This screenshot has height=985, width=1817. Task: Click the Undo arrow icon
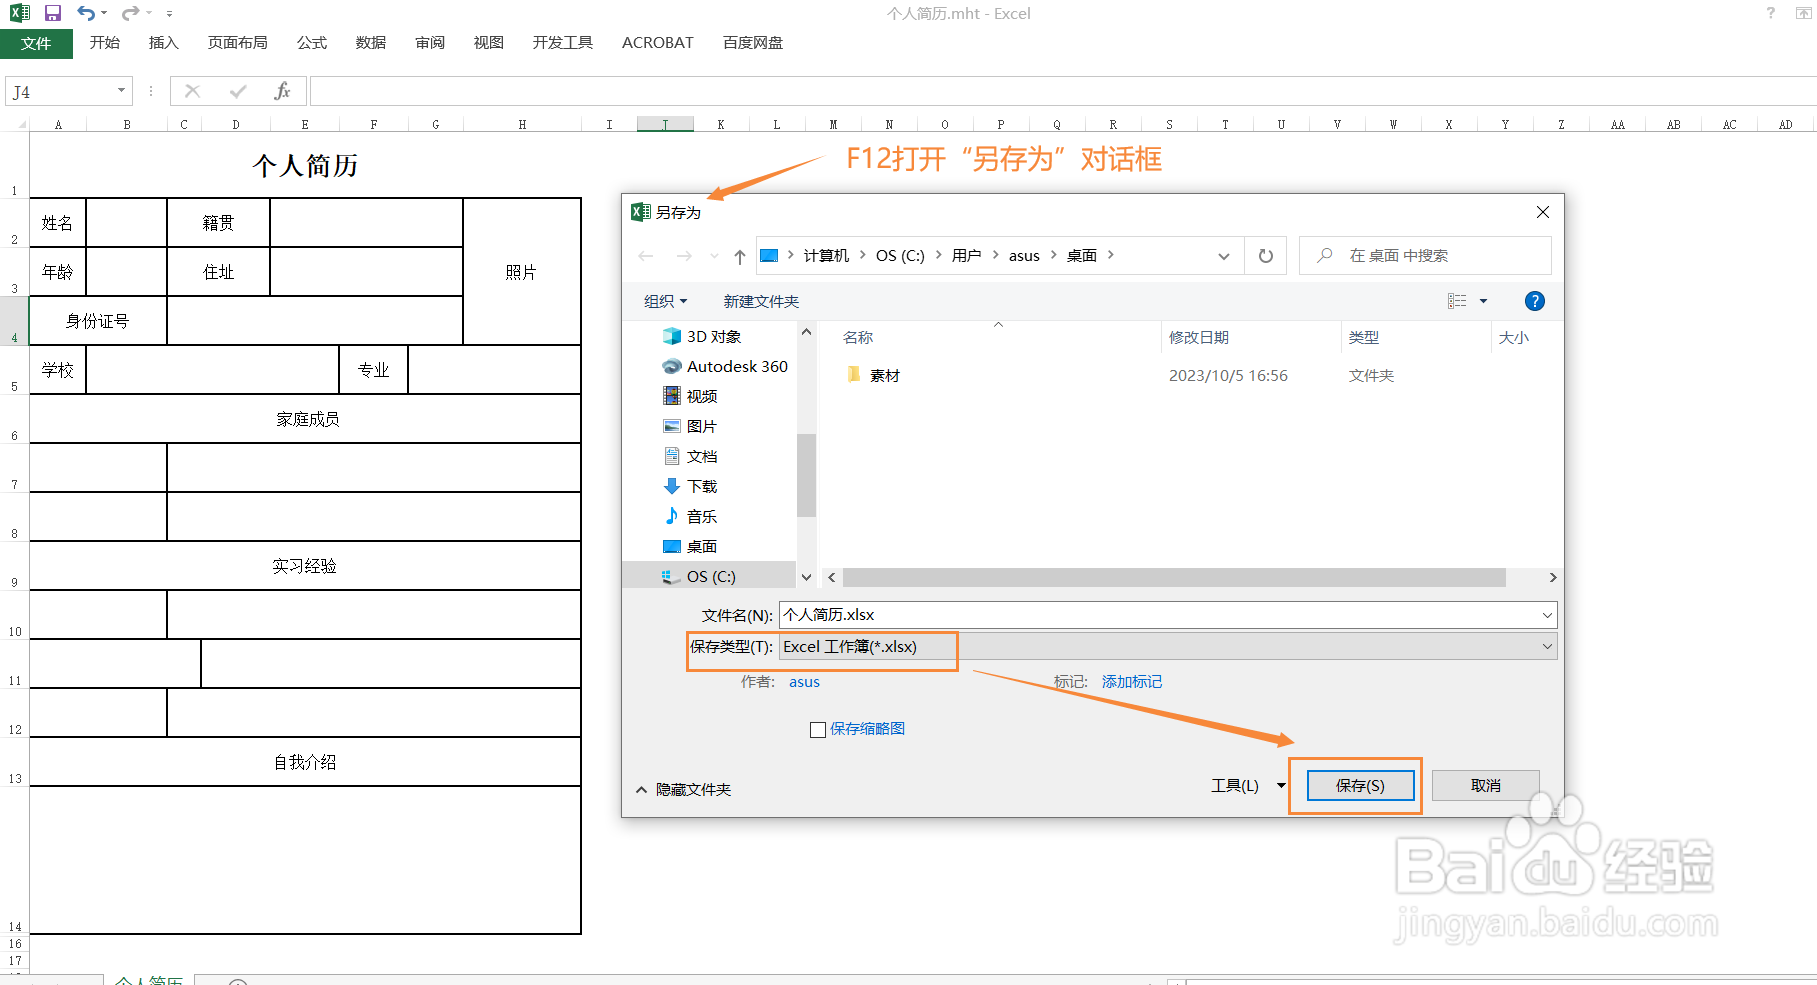pos(84,13)
